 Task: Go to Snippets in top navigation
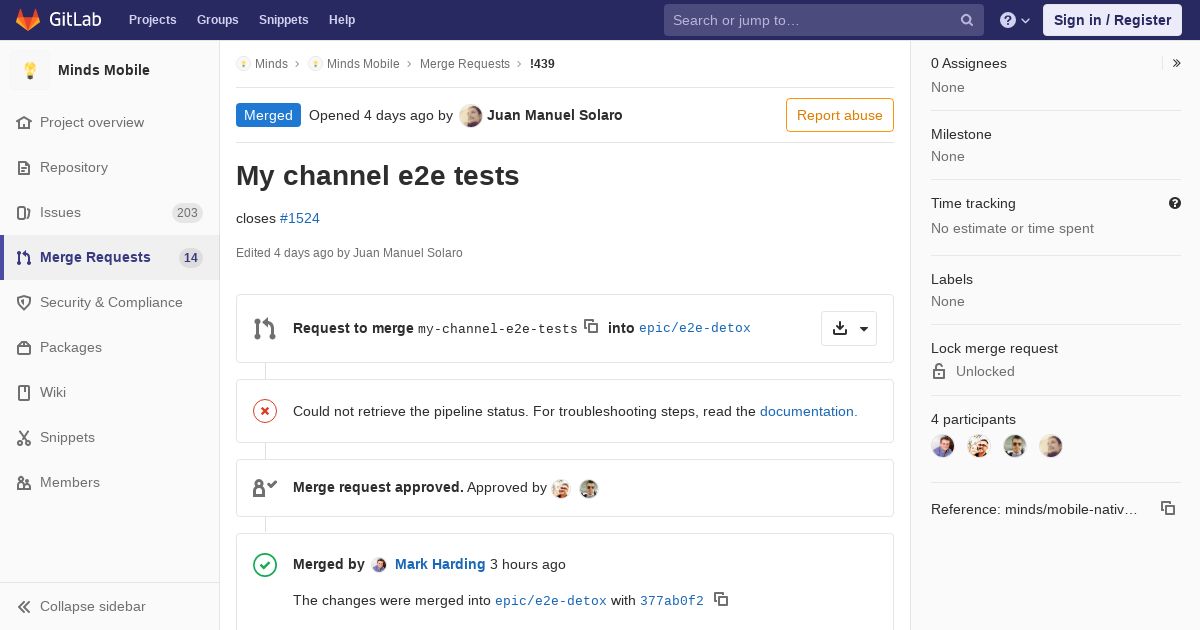click(283, 20)
